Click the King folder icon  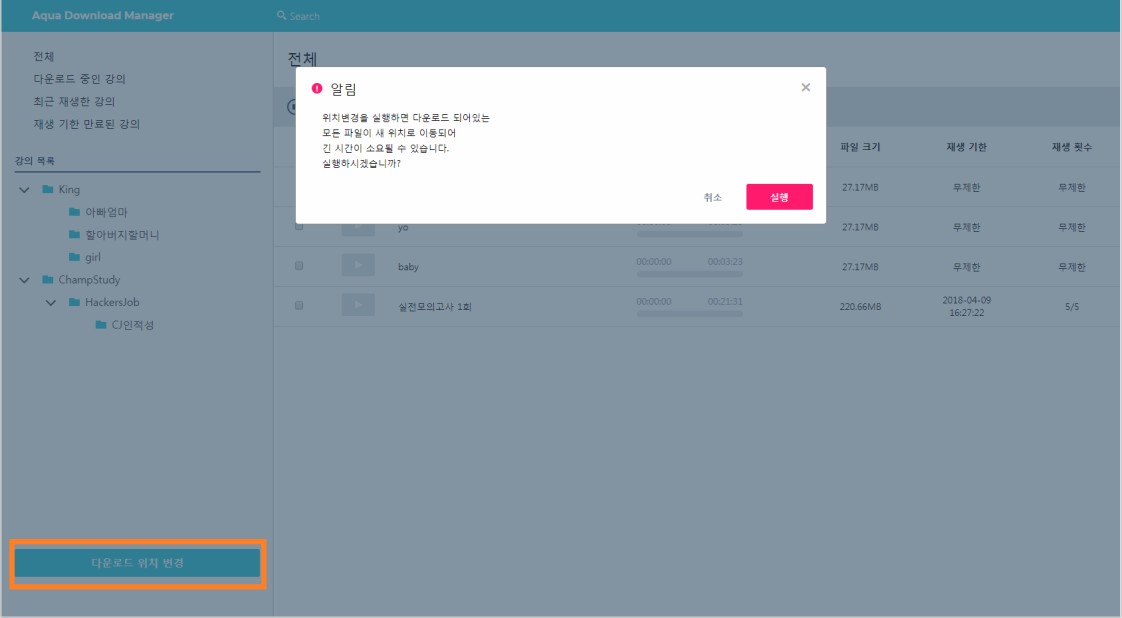pyautogui.click(x=48, y=190)
